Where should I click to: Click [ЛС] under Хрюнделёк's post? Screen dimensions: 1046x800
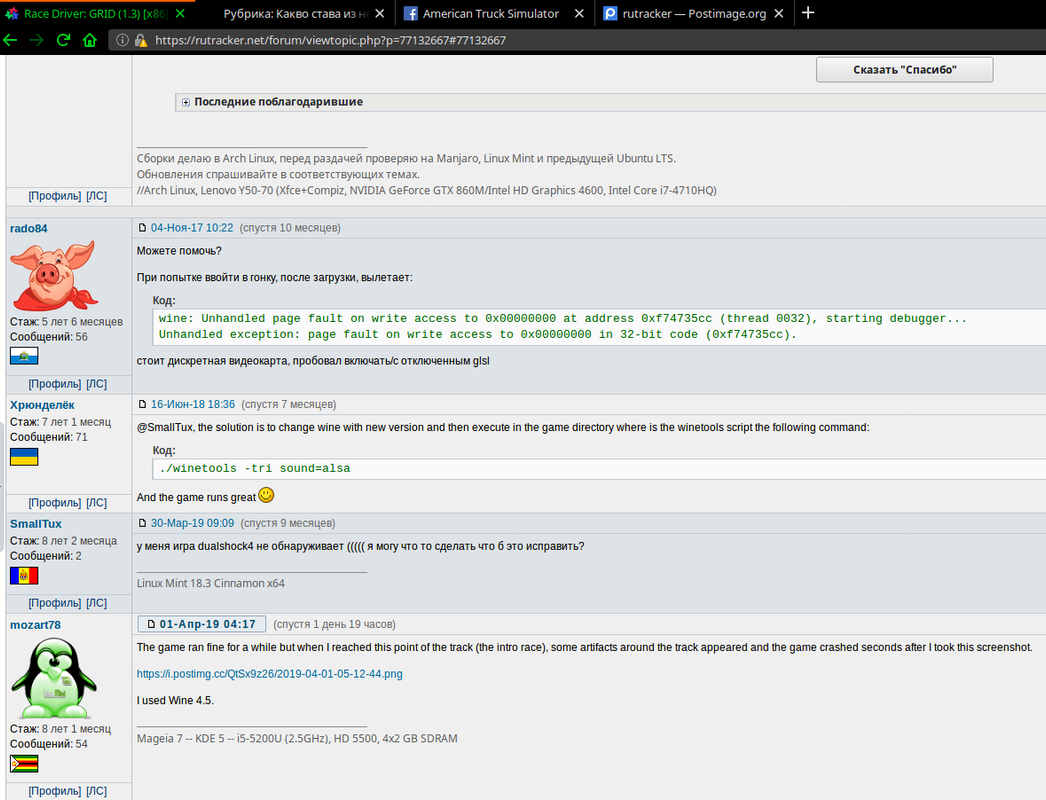(x=97, y=502)
